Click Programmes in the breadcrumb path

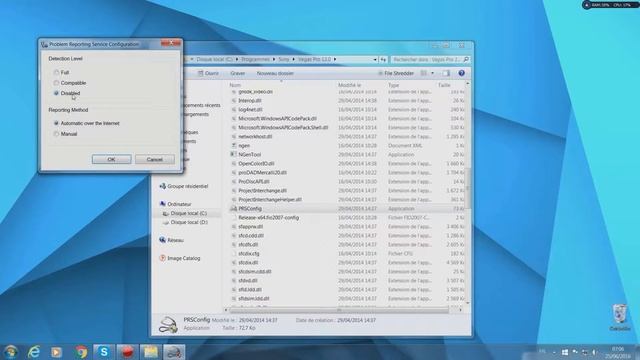[255, 59]
